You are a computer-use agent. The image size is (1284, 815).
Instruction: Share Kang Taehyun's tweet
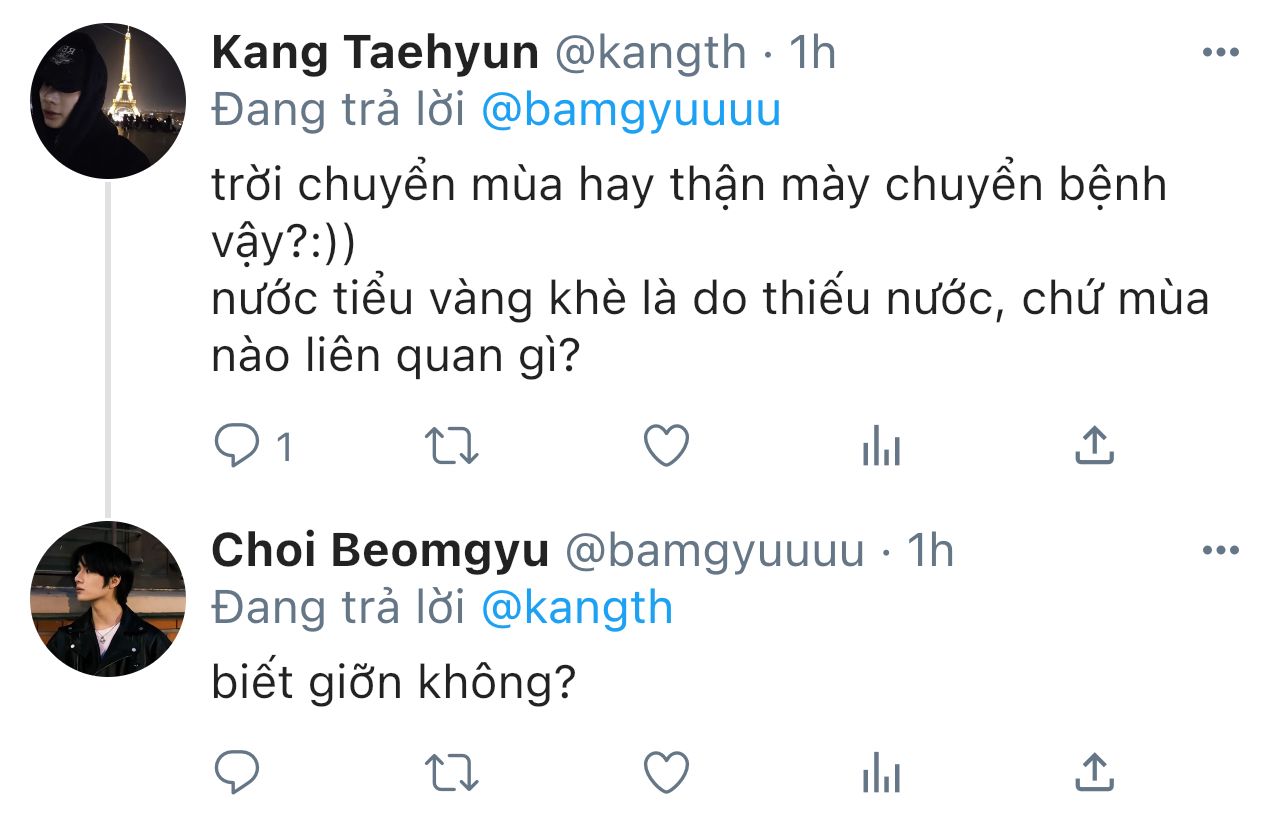click(1094, 445)
